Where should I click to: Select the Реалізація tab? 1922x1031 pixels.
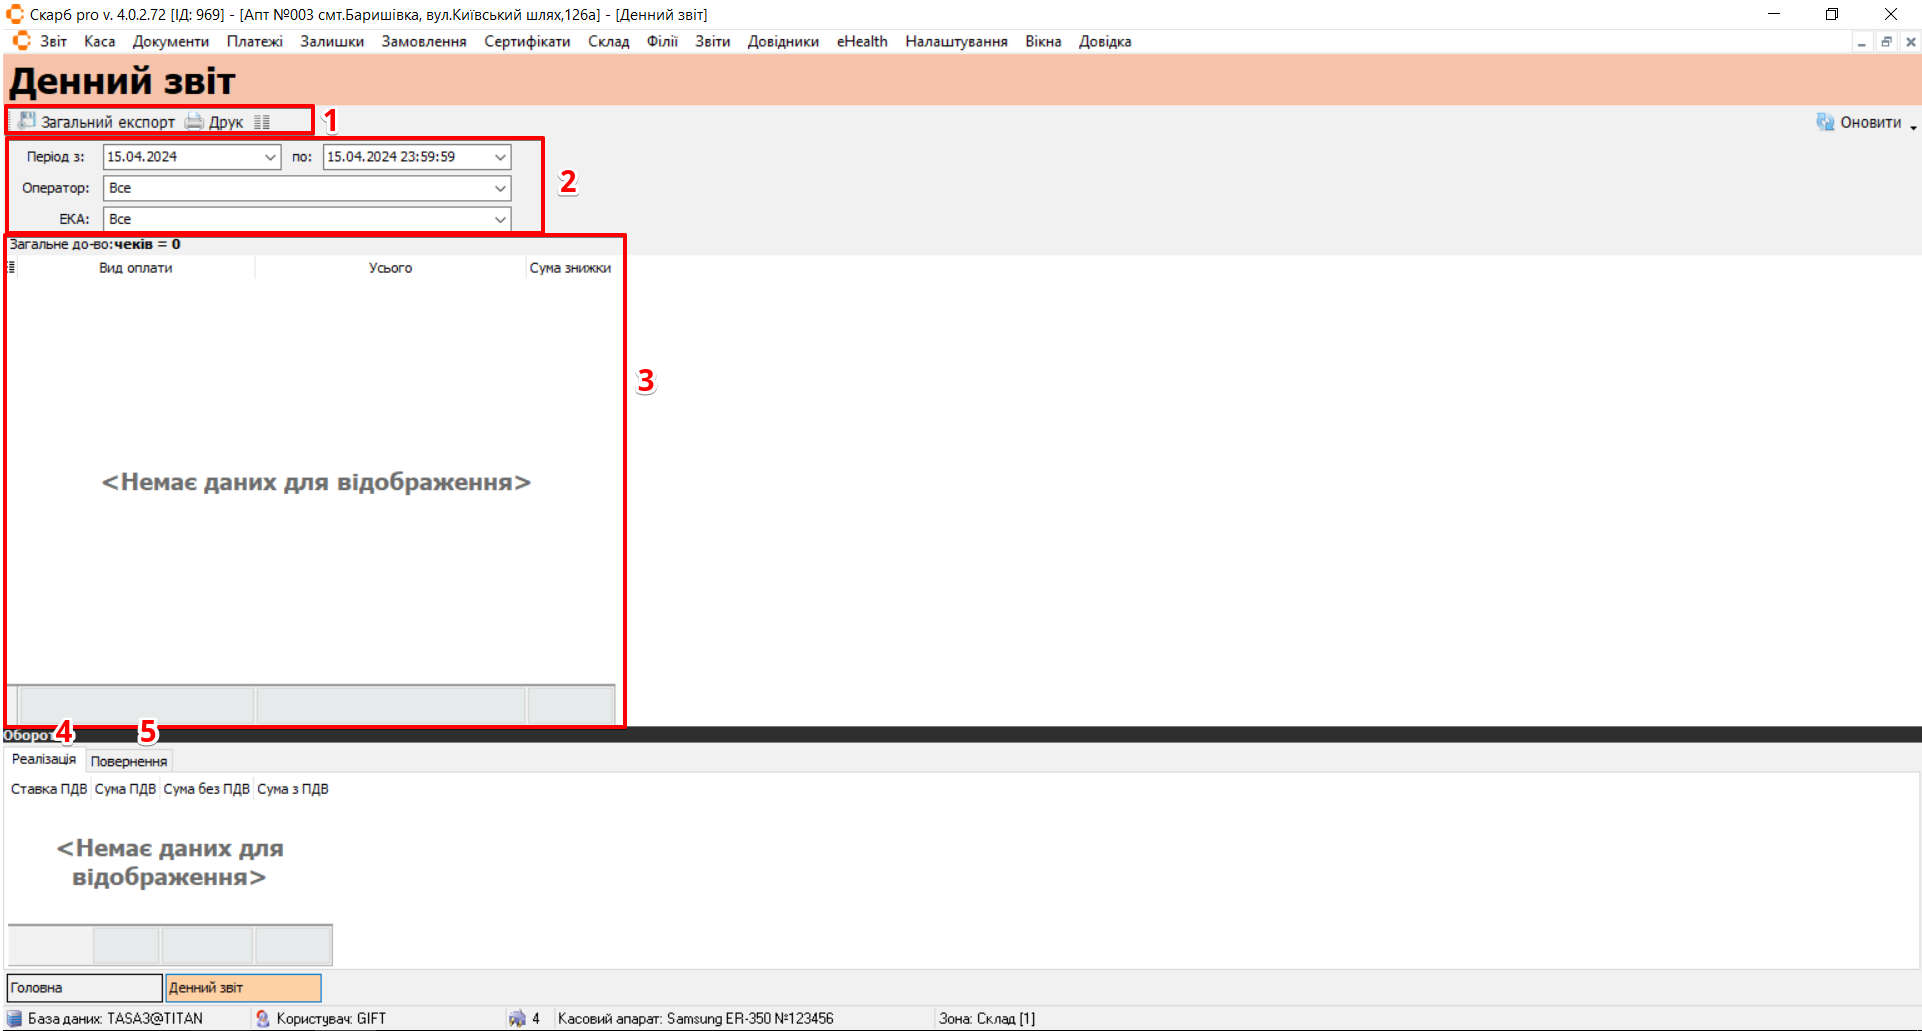[44, 760]
